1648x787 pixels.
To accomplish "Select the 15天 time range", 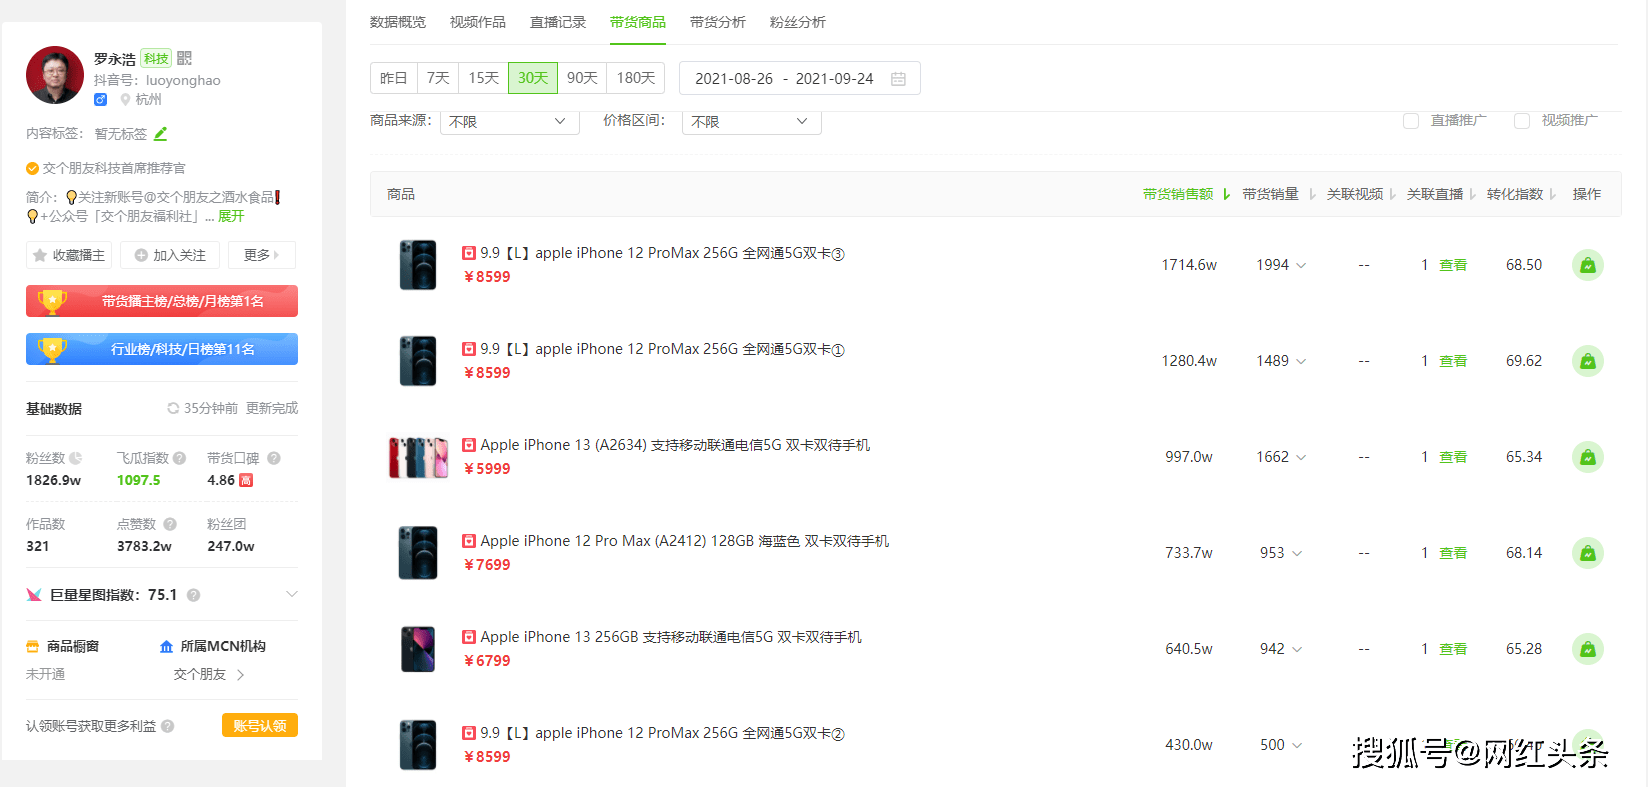I will pos(484,78).
